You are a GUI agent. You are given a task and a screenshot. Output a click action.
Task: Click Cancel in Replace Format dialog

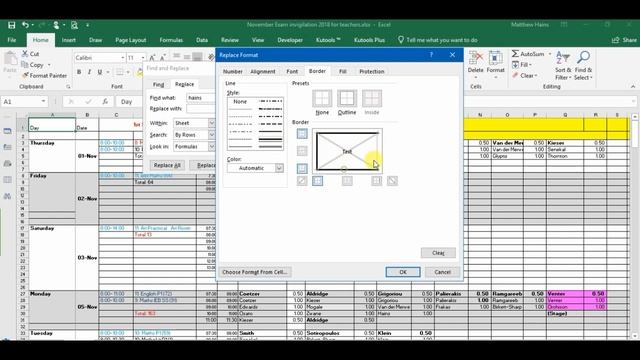pos(442,272)
